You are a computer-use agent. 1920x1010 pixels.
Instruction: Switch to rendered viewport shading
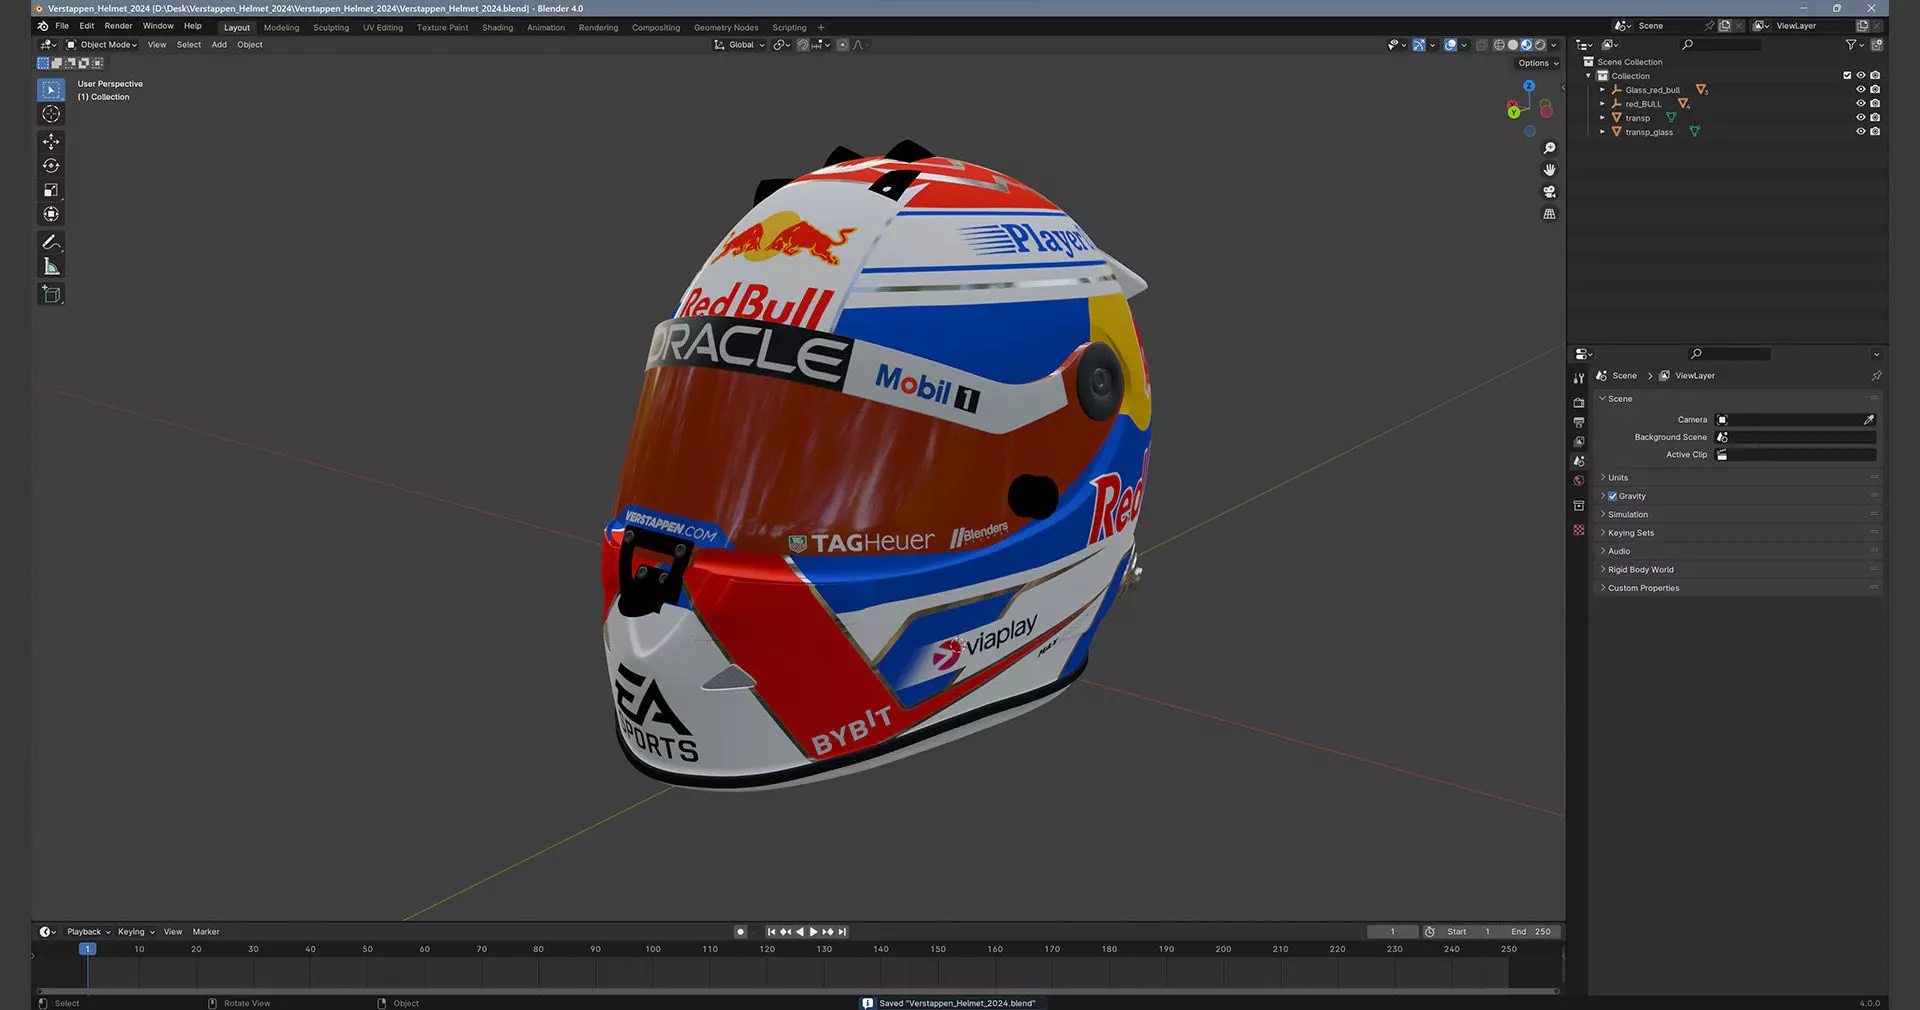point(1540,45)
